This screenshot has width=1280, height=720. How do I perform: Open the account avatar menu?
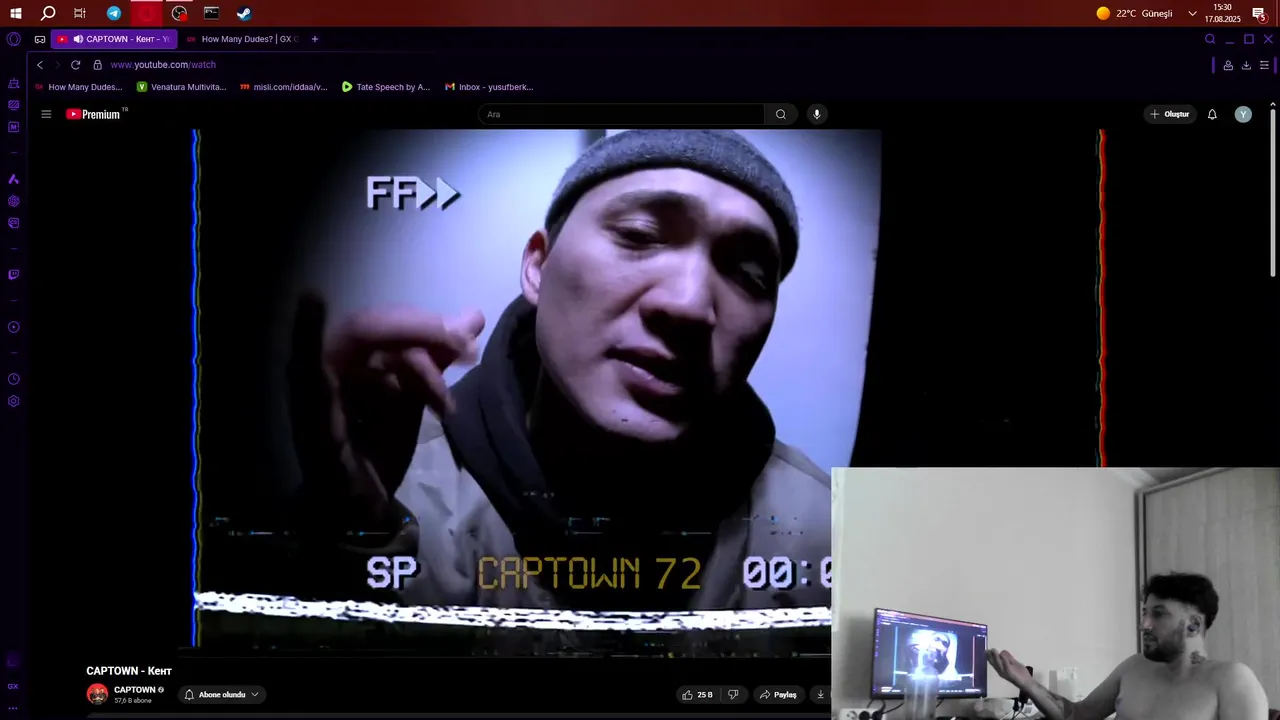point(1243,114)
